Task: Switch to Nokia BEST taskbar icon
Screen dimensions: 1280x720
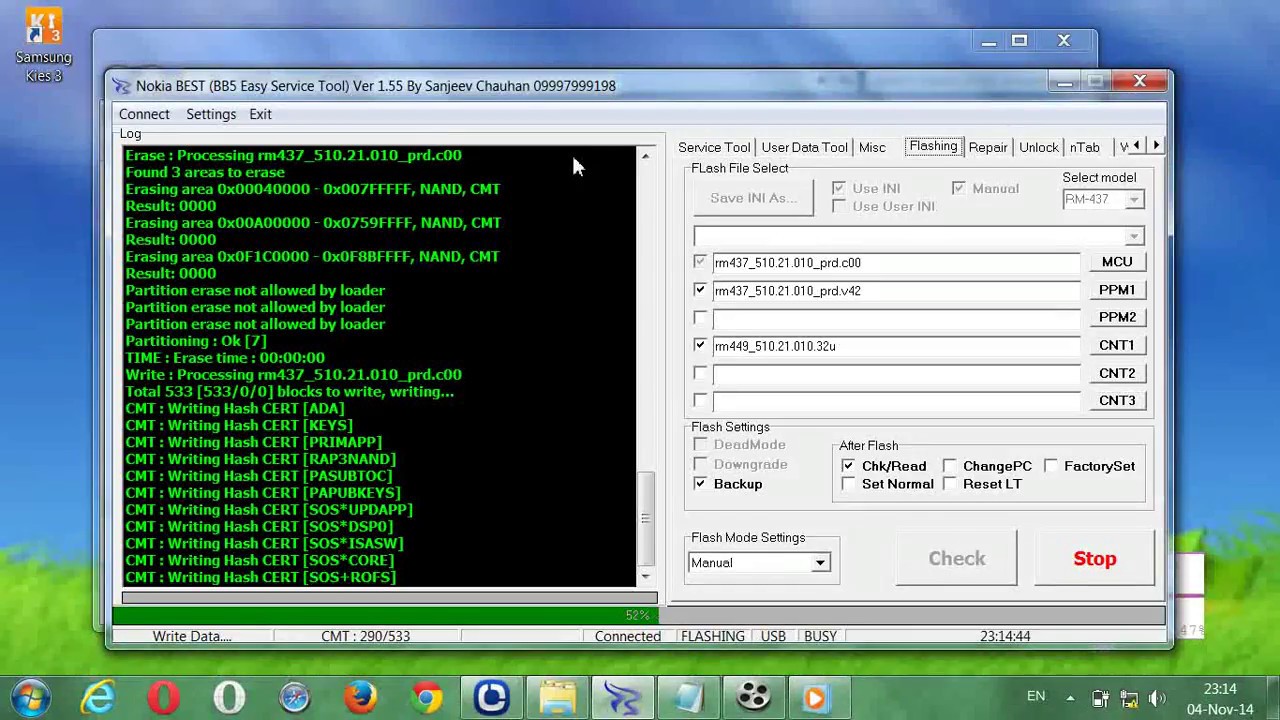Action: click(x=623, y=697)
